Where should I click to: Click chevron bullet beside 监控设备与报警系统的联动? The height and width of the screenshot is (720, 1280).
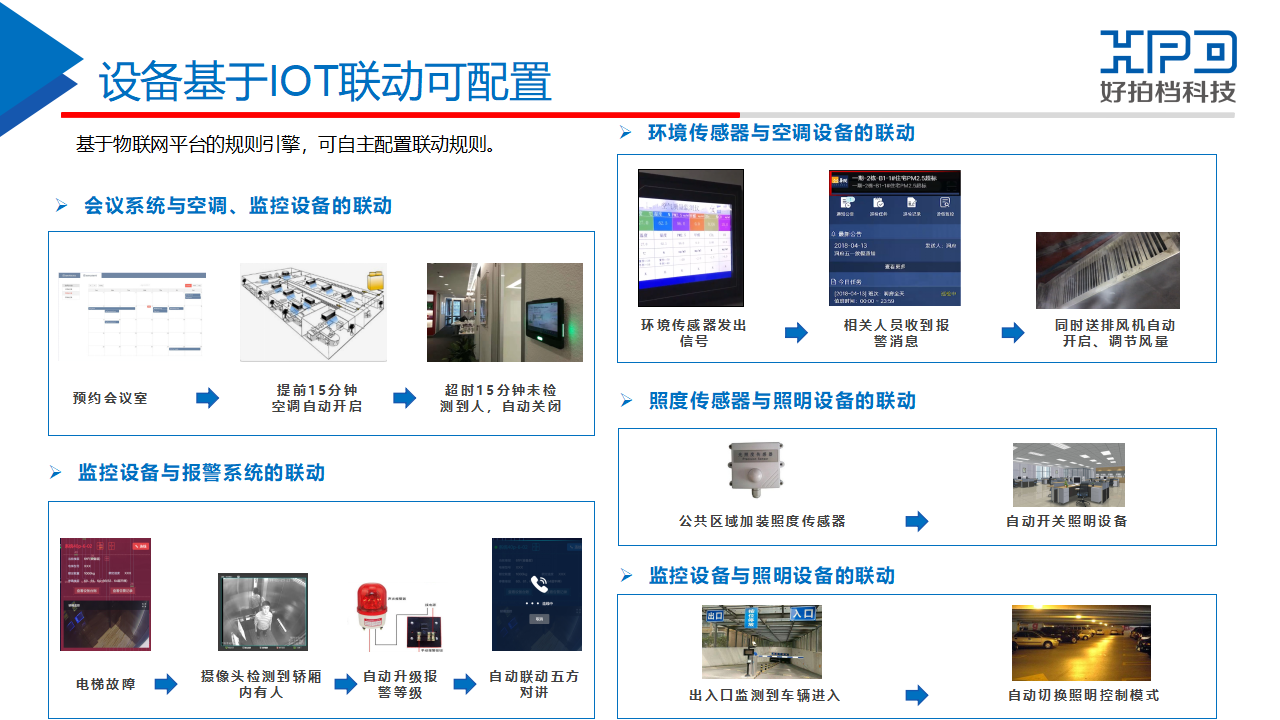(56, 473)
